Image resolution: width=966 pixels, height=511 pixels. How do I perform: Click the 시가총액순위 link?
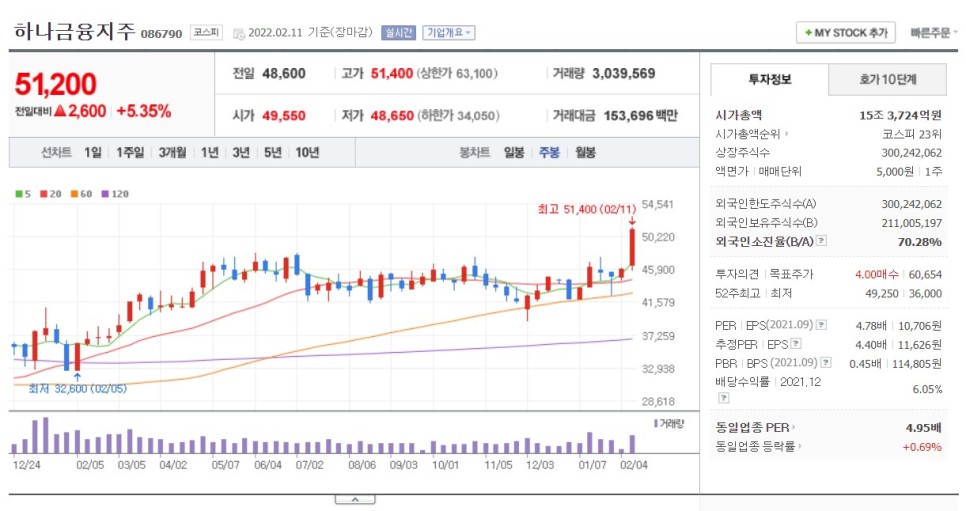(x=748, y=134)
